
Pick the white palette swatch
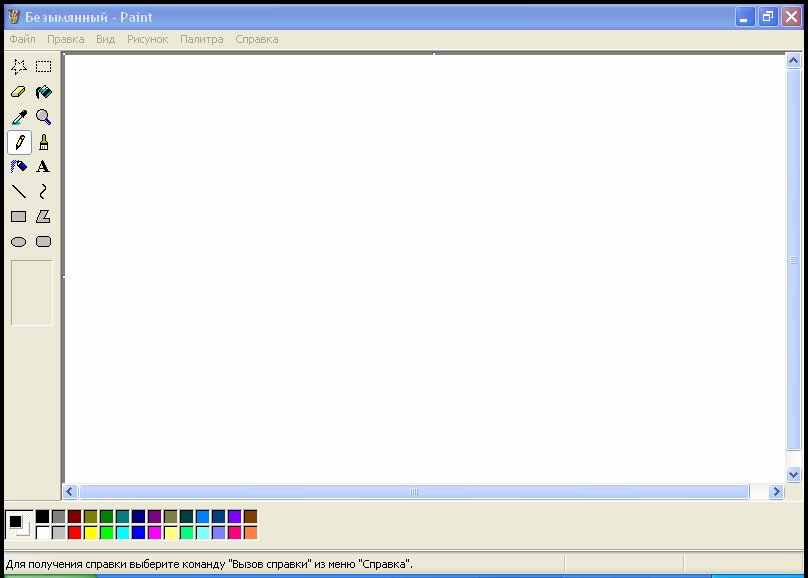pyautogui.click(x=43, y=532)
